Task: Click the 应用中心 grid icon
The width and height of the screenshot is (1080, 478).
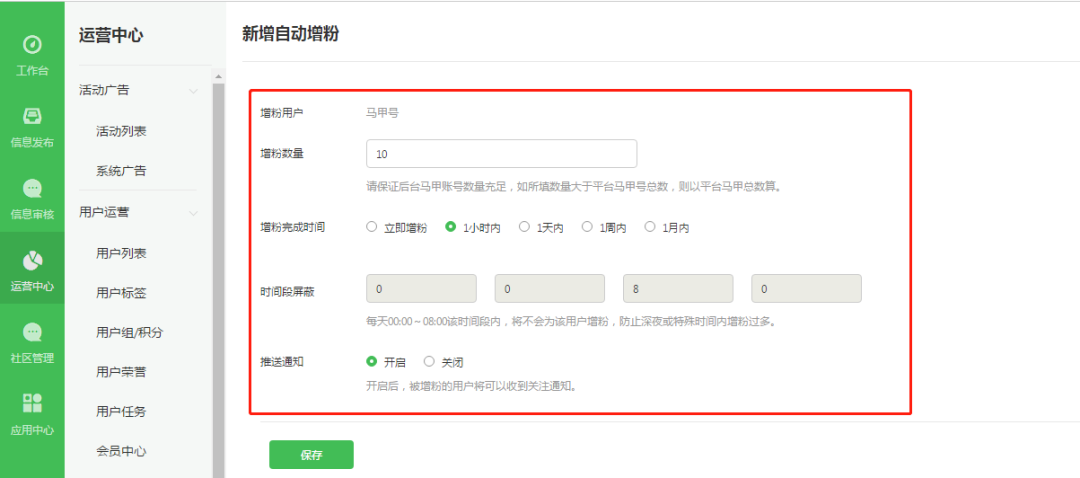Action: point(32,404)
